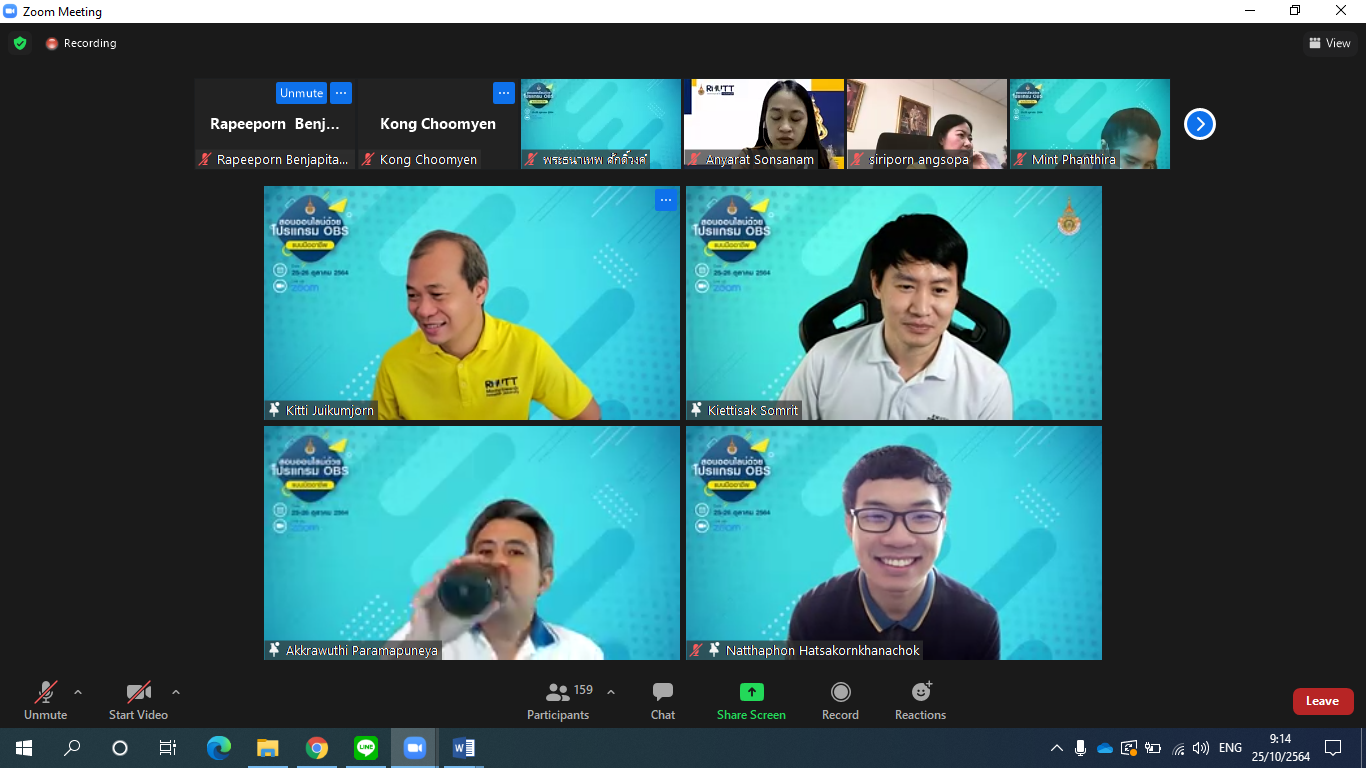Click the Share Screen button
Viewport: 1366px width, 768px height.
coord(751,700)
